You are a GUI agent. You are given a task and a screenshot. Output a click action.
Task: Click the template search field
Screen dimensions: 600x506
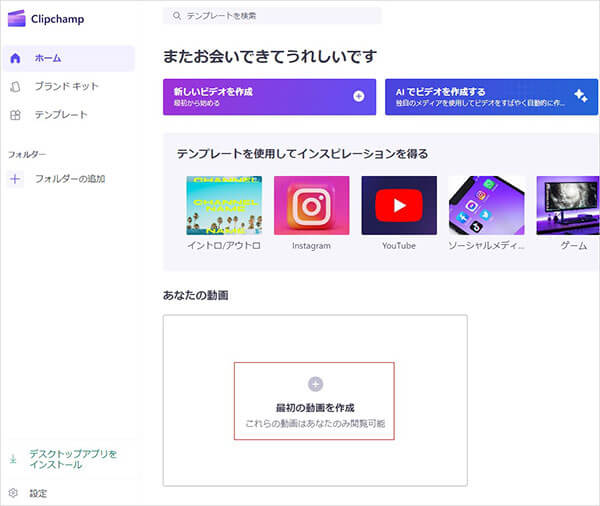click(272, 16)
